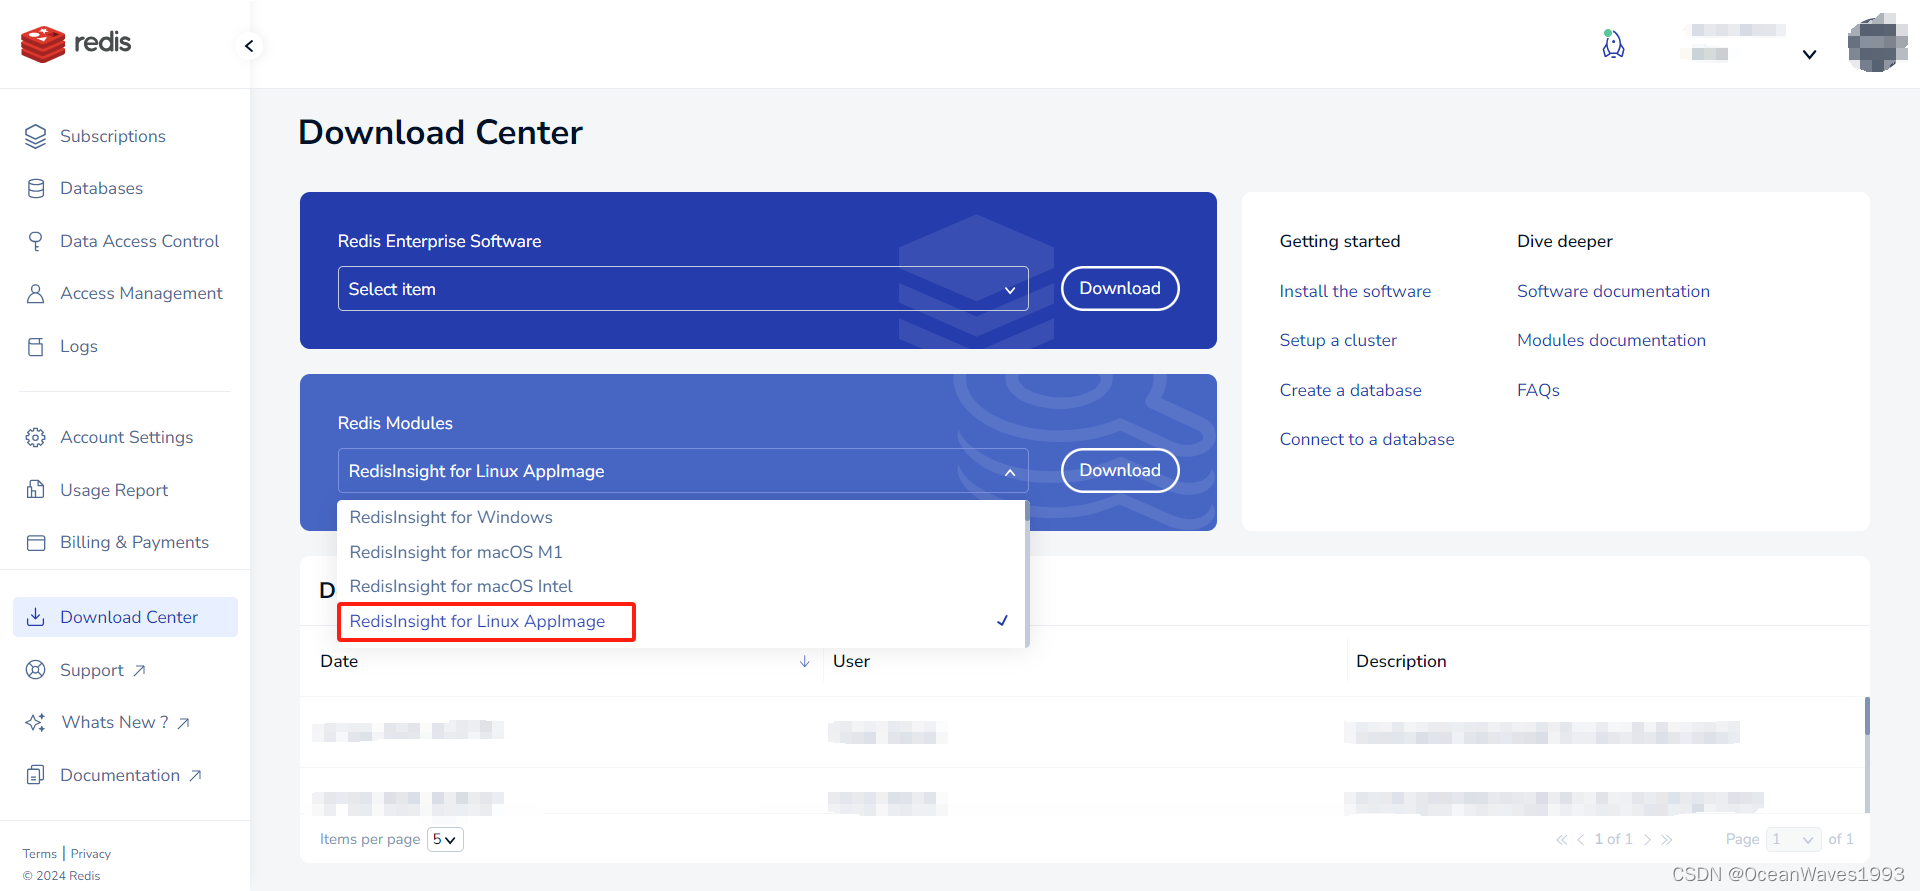The height and width of the screenshot is (891, 1920).
Task: Open the Privacy link
Action: click(91, 854)
